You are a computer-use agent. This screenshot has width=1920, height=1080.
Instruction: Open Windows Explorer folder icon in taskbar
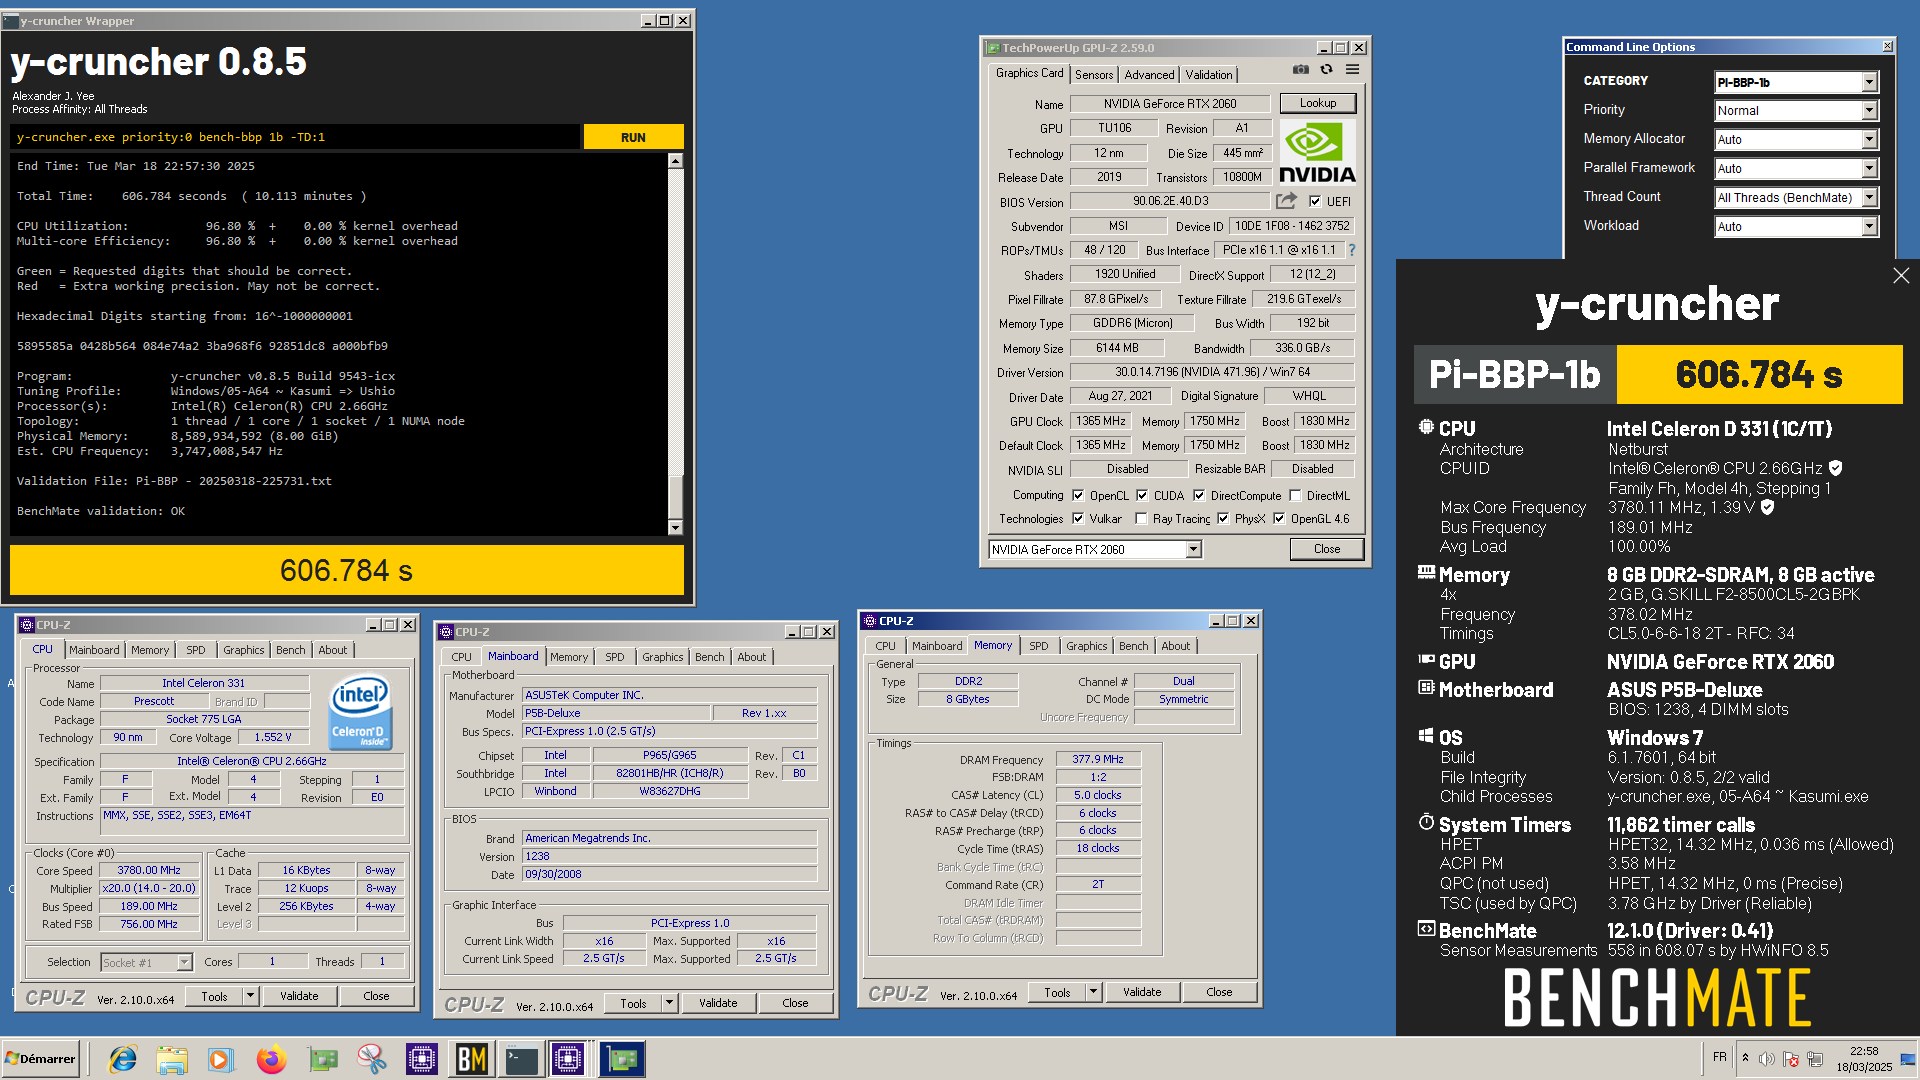pyautogui.click(x=172, y=1059)
